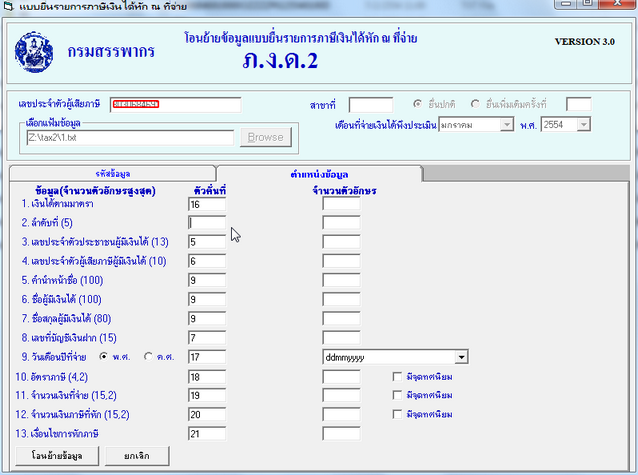This screenshot has width=638, height=475.
Task: Click start position for เลขประจำตัวประชาชนผู้มีเงินได้
Action: coord(207,242)
